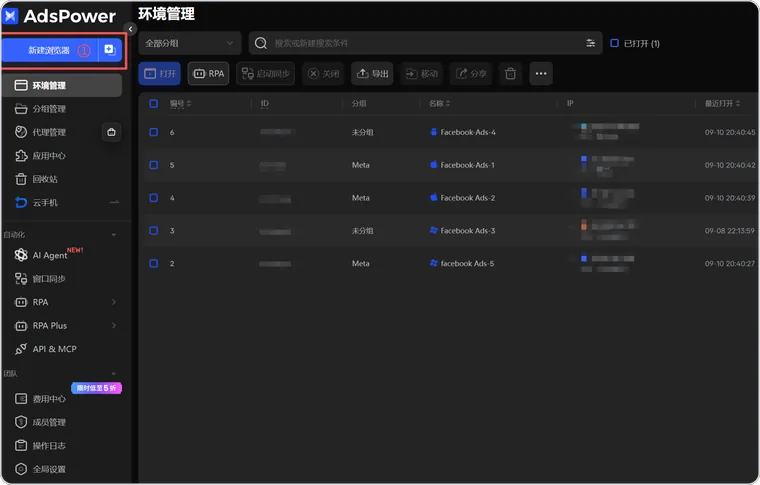Expand the RPA submenu chevron
The height and width of the screenshot is (485, 760).
click(x=114, y=302)
